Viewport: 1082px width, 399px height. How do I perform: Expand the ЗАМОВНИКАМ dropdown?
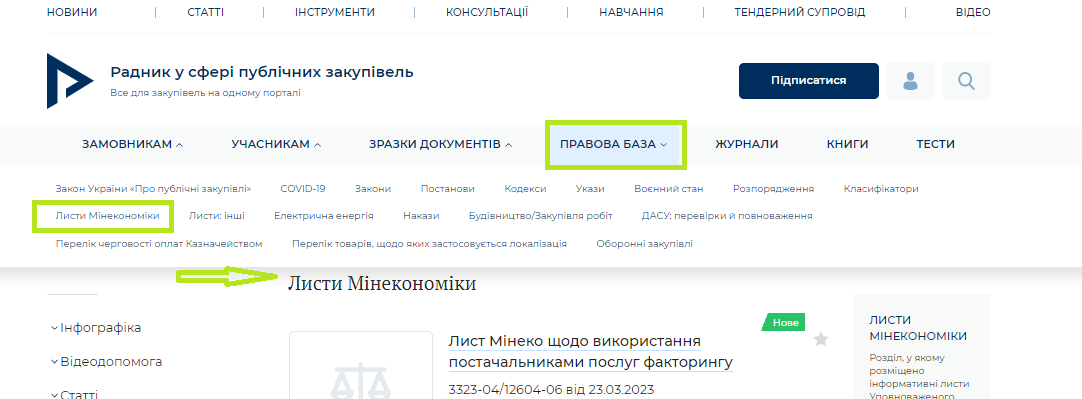pos(132,144)
